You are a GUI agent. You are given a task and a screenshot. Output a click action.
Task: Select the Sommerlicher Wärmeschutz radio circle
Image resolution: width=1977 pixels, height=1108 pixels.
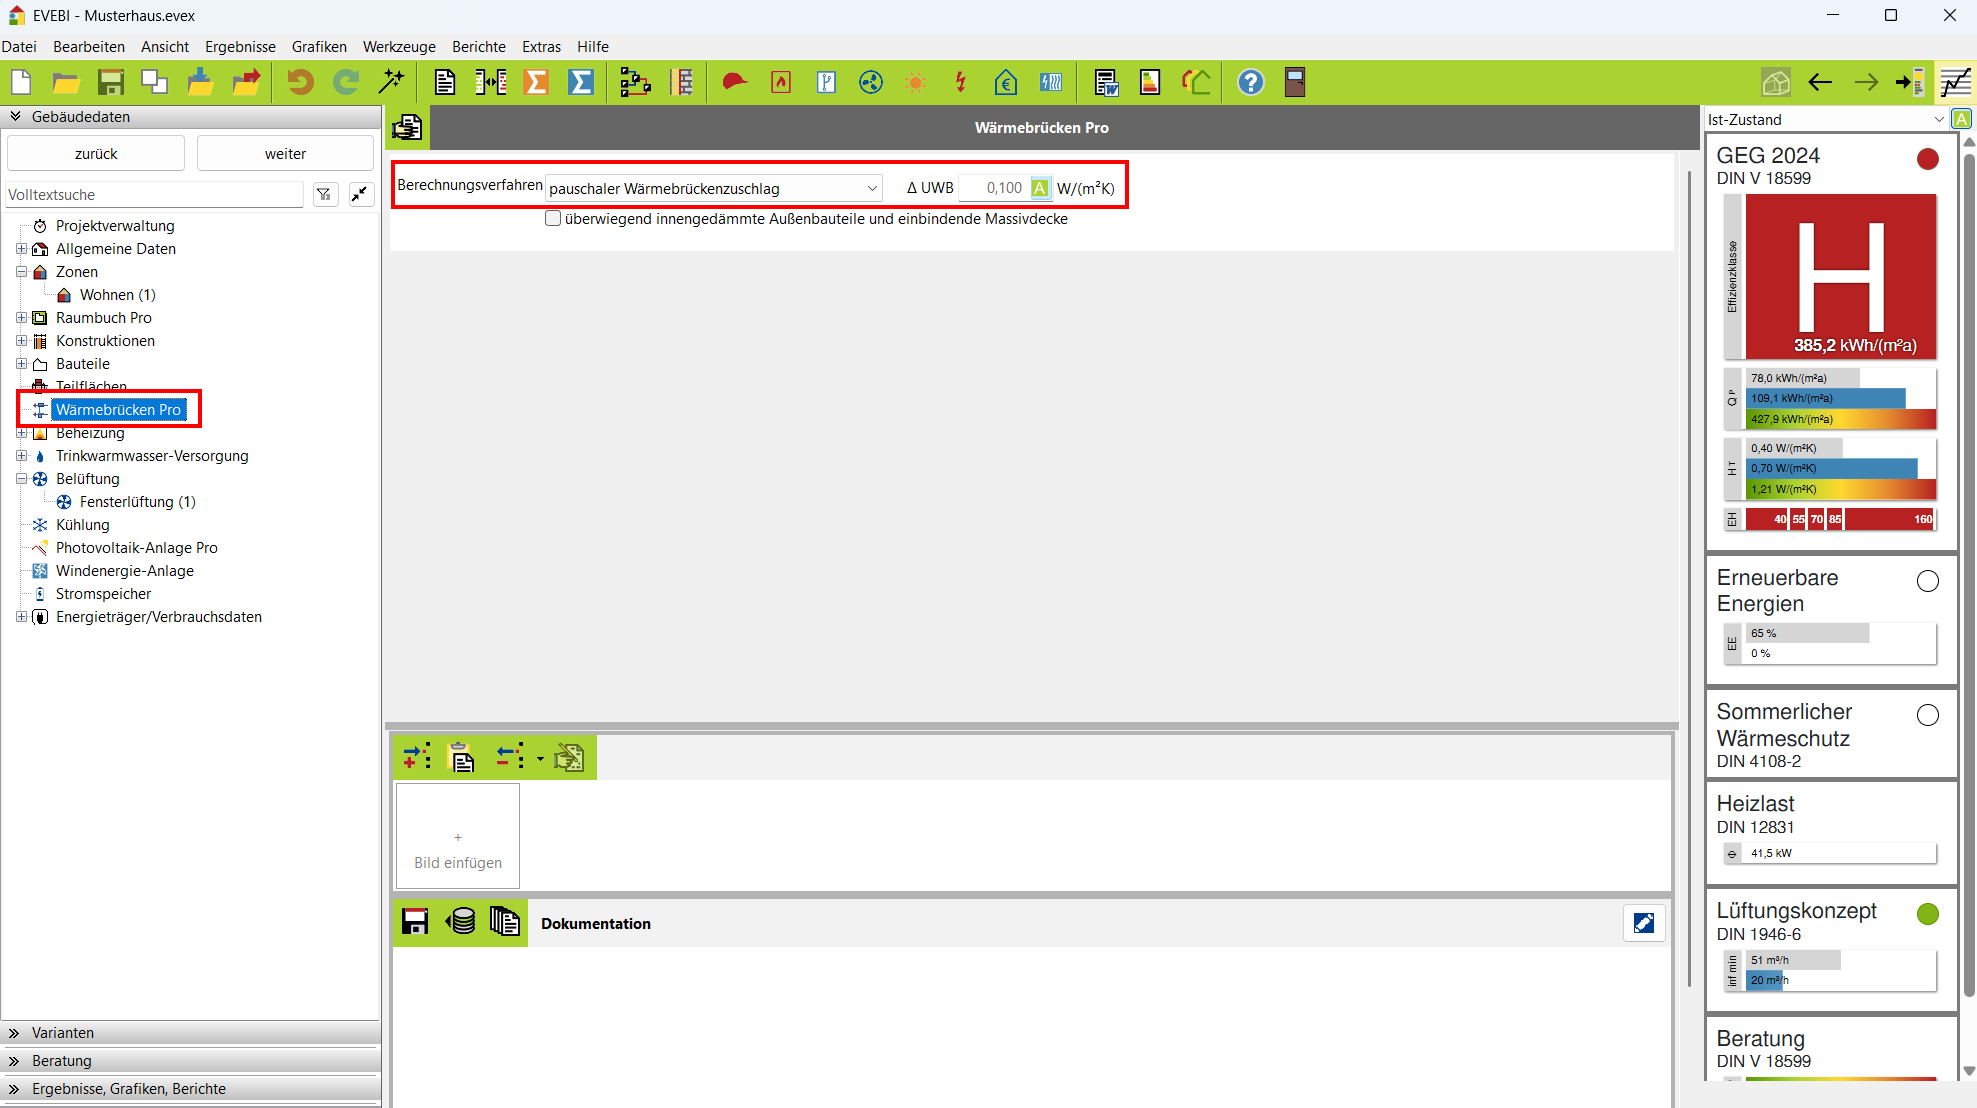(x=1927, y=715)
